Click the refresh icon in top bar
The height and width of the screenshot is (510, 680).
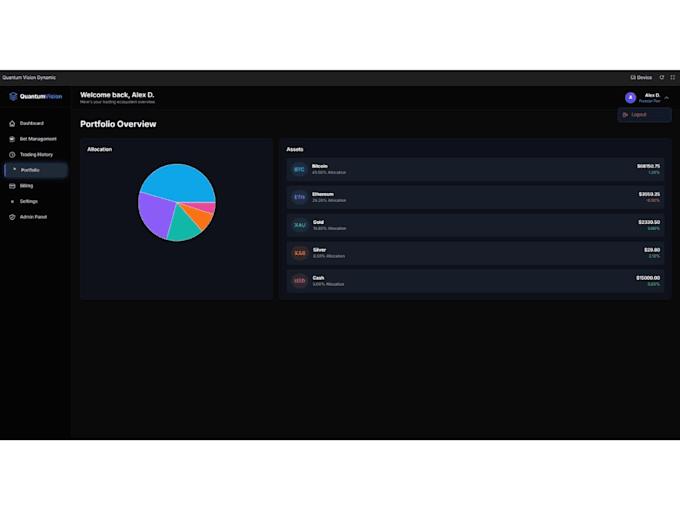point(662,78)
